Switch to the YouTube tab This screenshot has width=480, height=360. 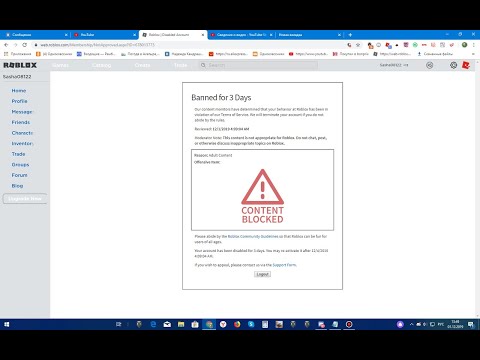click(x=104, y=35)
